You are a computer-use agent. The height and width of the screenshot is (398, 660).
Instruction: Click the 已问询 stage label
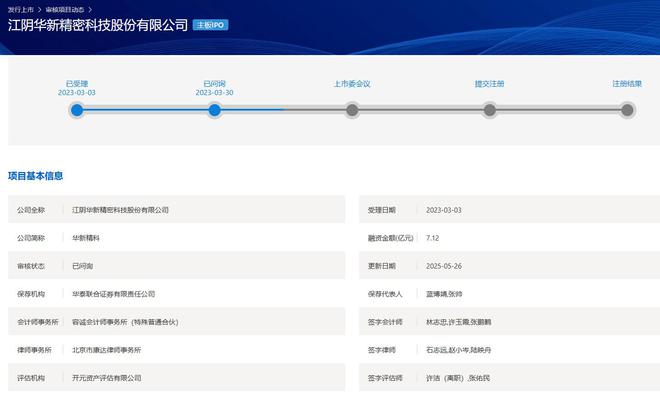click(214, 84)
